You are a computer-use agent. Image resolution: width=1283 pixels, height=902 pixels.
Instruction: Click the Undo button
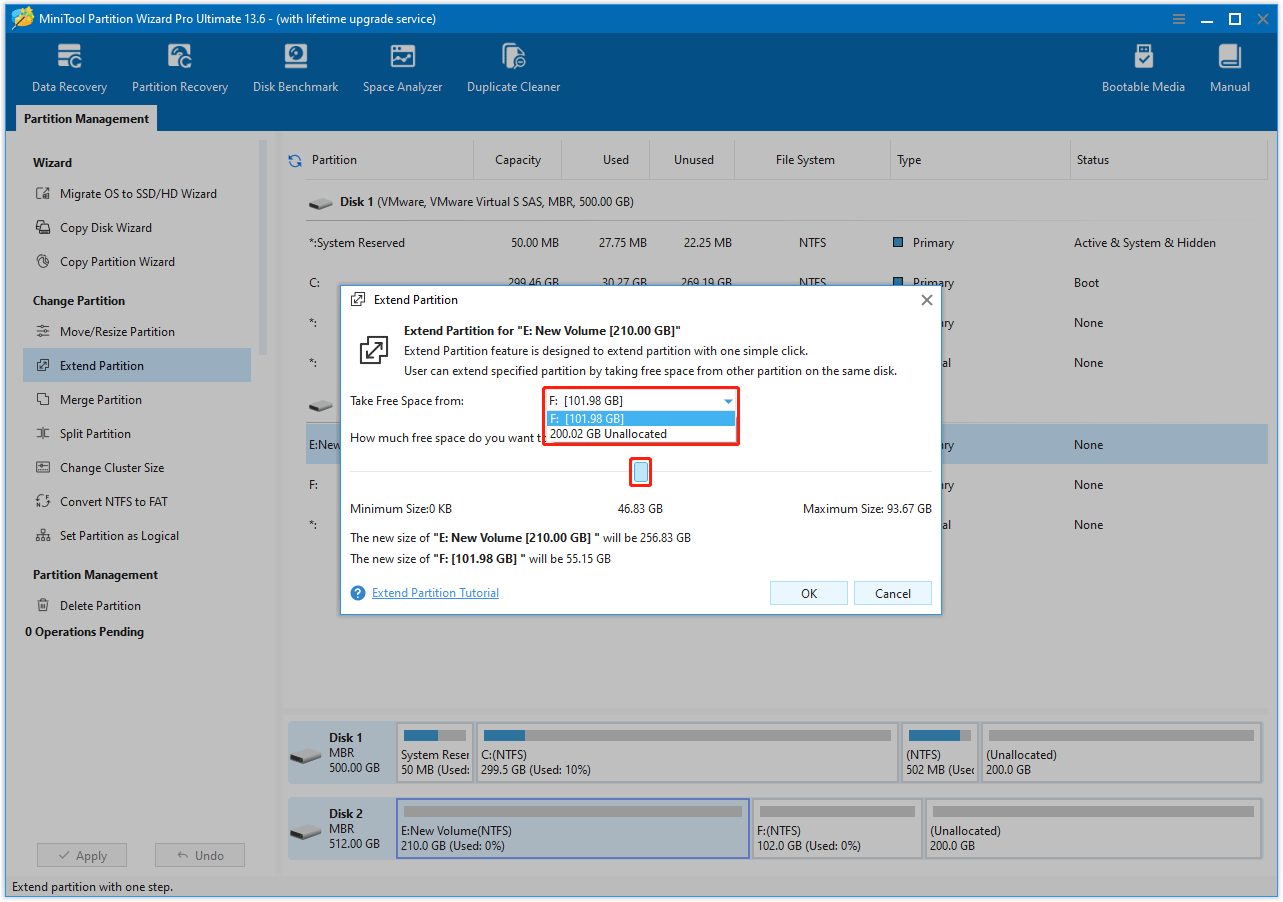200,856
